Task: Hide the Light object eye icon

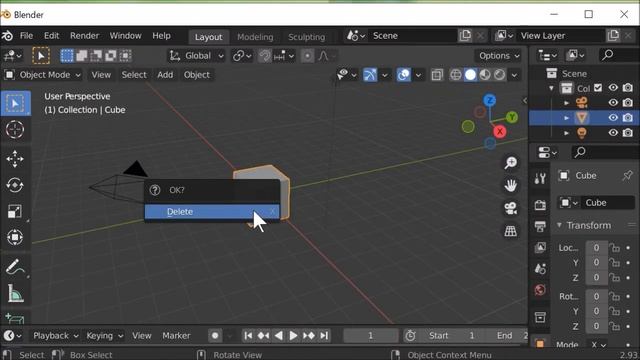Action: (613, 133)
